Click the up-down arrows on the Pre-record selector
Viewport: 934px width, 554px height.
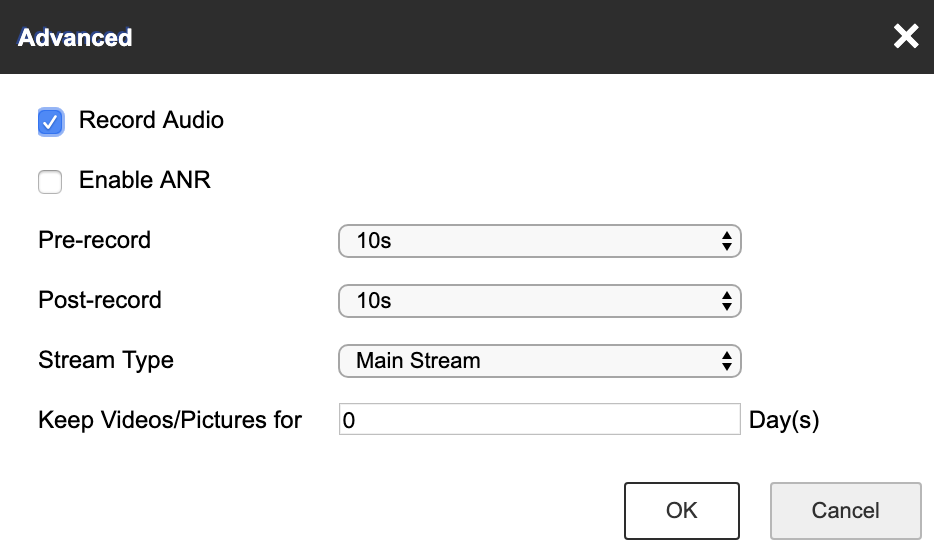point(727,241)
